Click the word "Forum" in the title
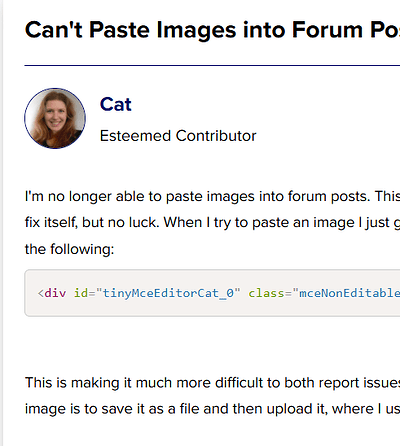The height and width of the screenshot is (446, 400). click(327, 30)
